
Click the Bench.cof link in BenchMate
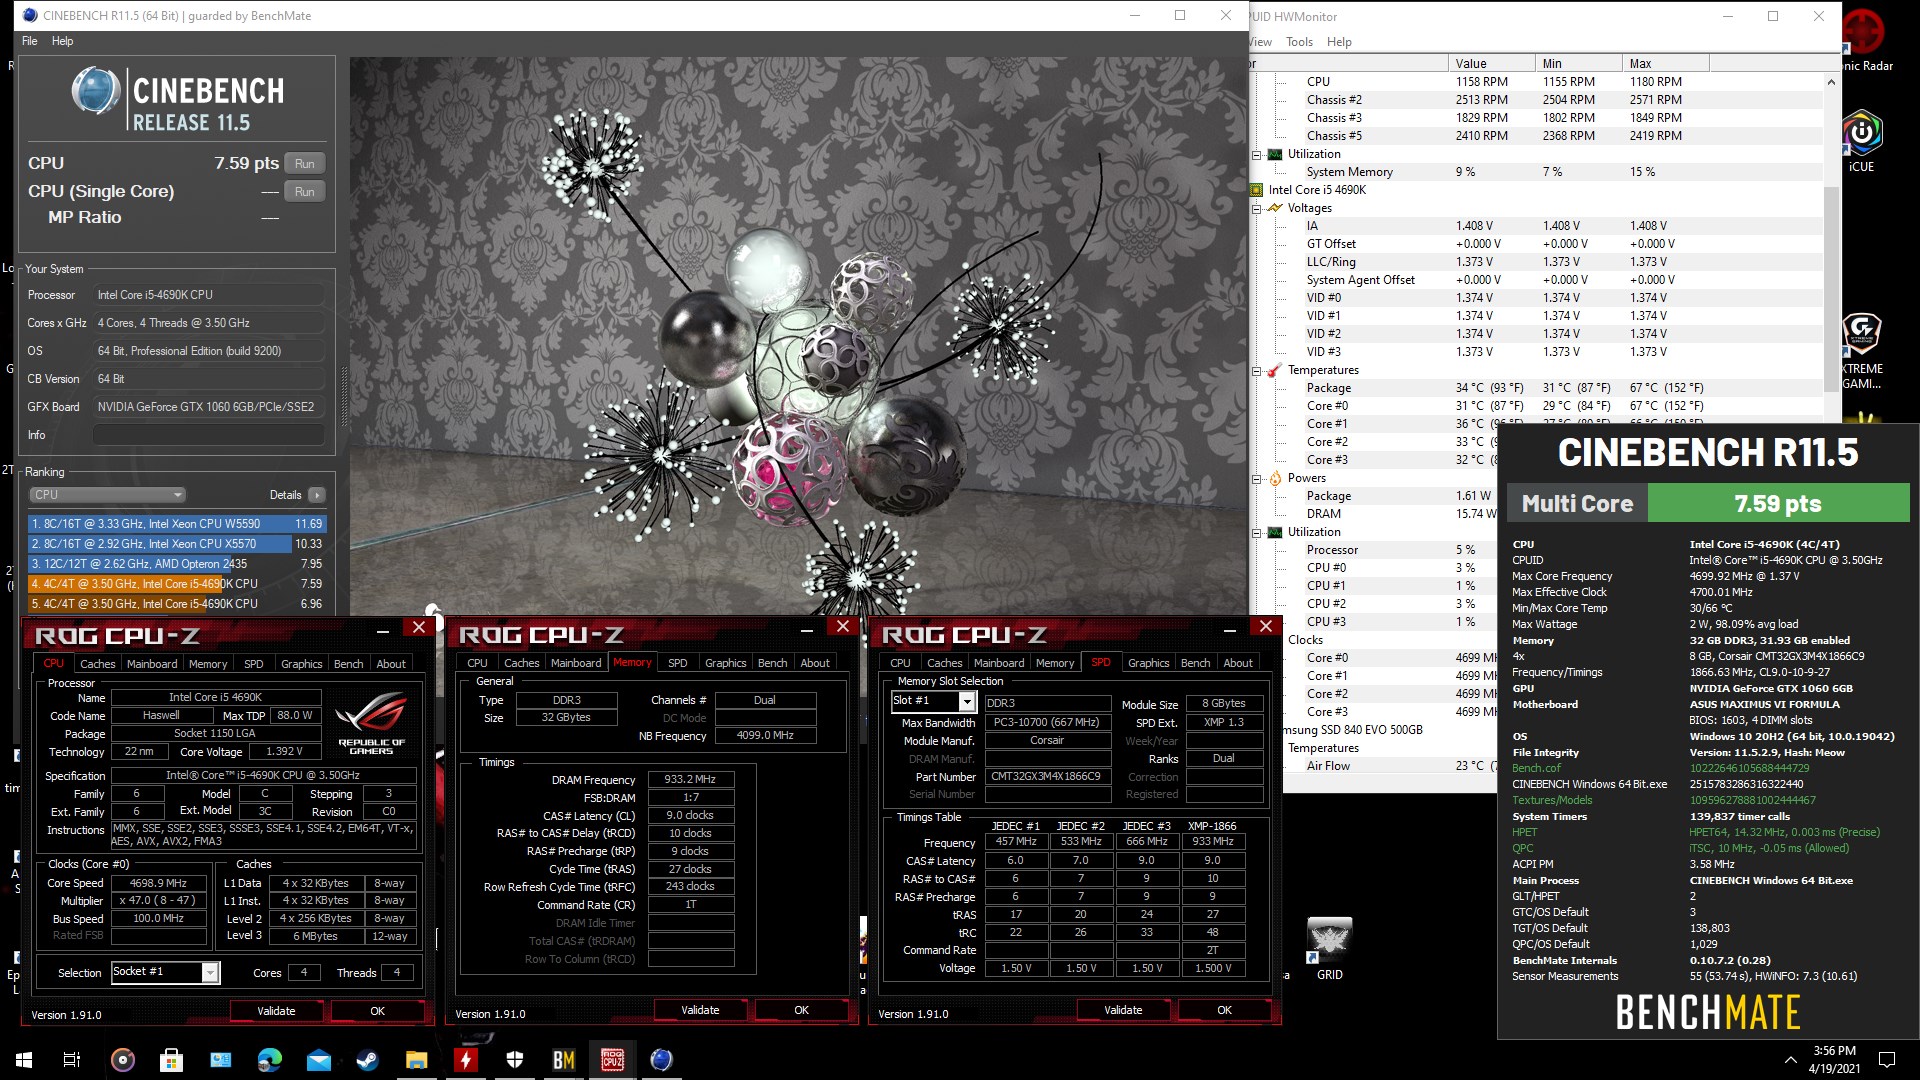1536,768
